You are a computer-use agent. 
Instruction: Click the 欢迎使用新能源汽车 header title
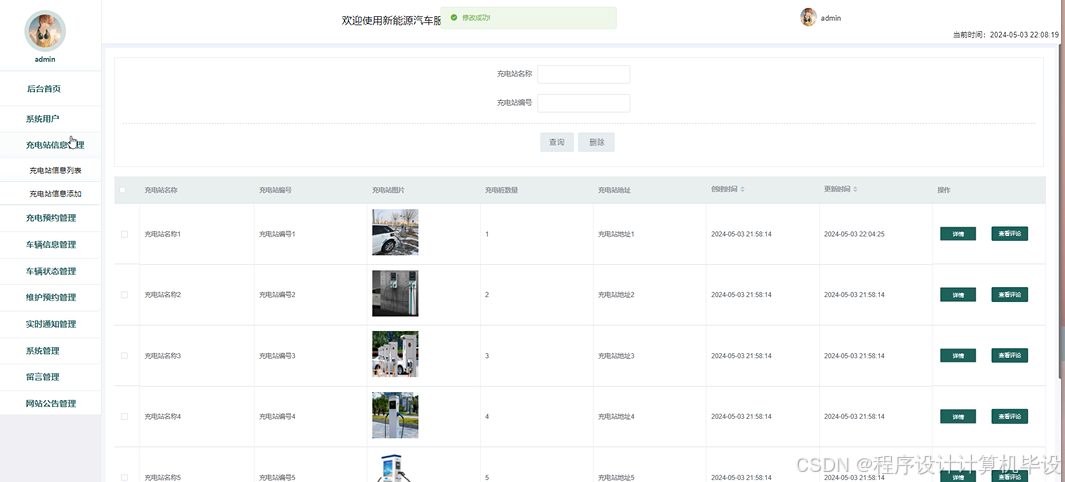click(391, 20)
